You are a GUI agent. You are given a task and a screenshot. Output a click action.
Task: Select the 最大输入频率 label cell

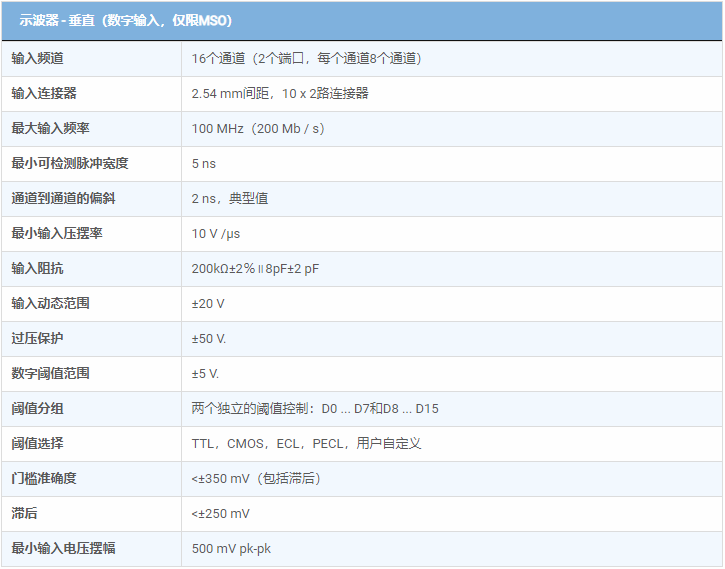[51, 128]
